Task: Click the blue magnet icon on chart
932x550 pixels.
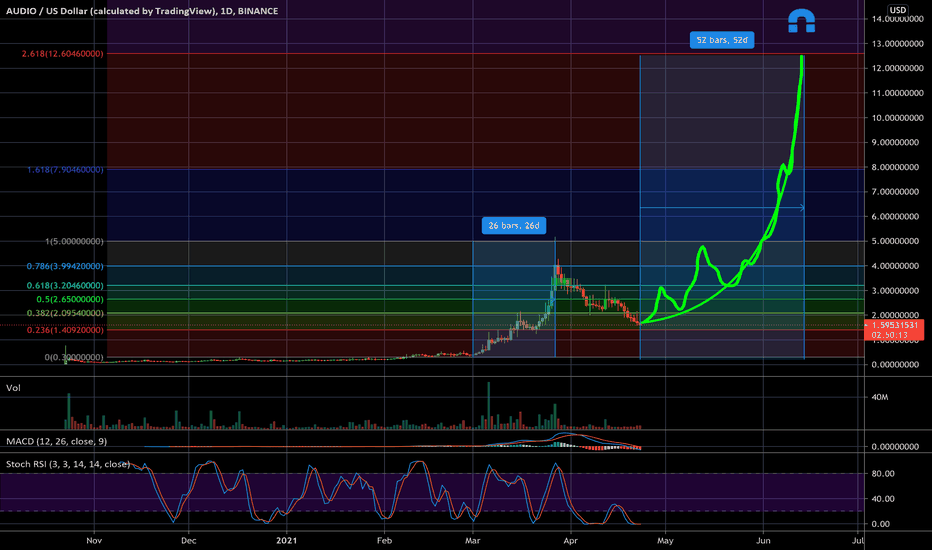Action: coord(801,21)
